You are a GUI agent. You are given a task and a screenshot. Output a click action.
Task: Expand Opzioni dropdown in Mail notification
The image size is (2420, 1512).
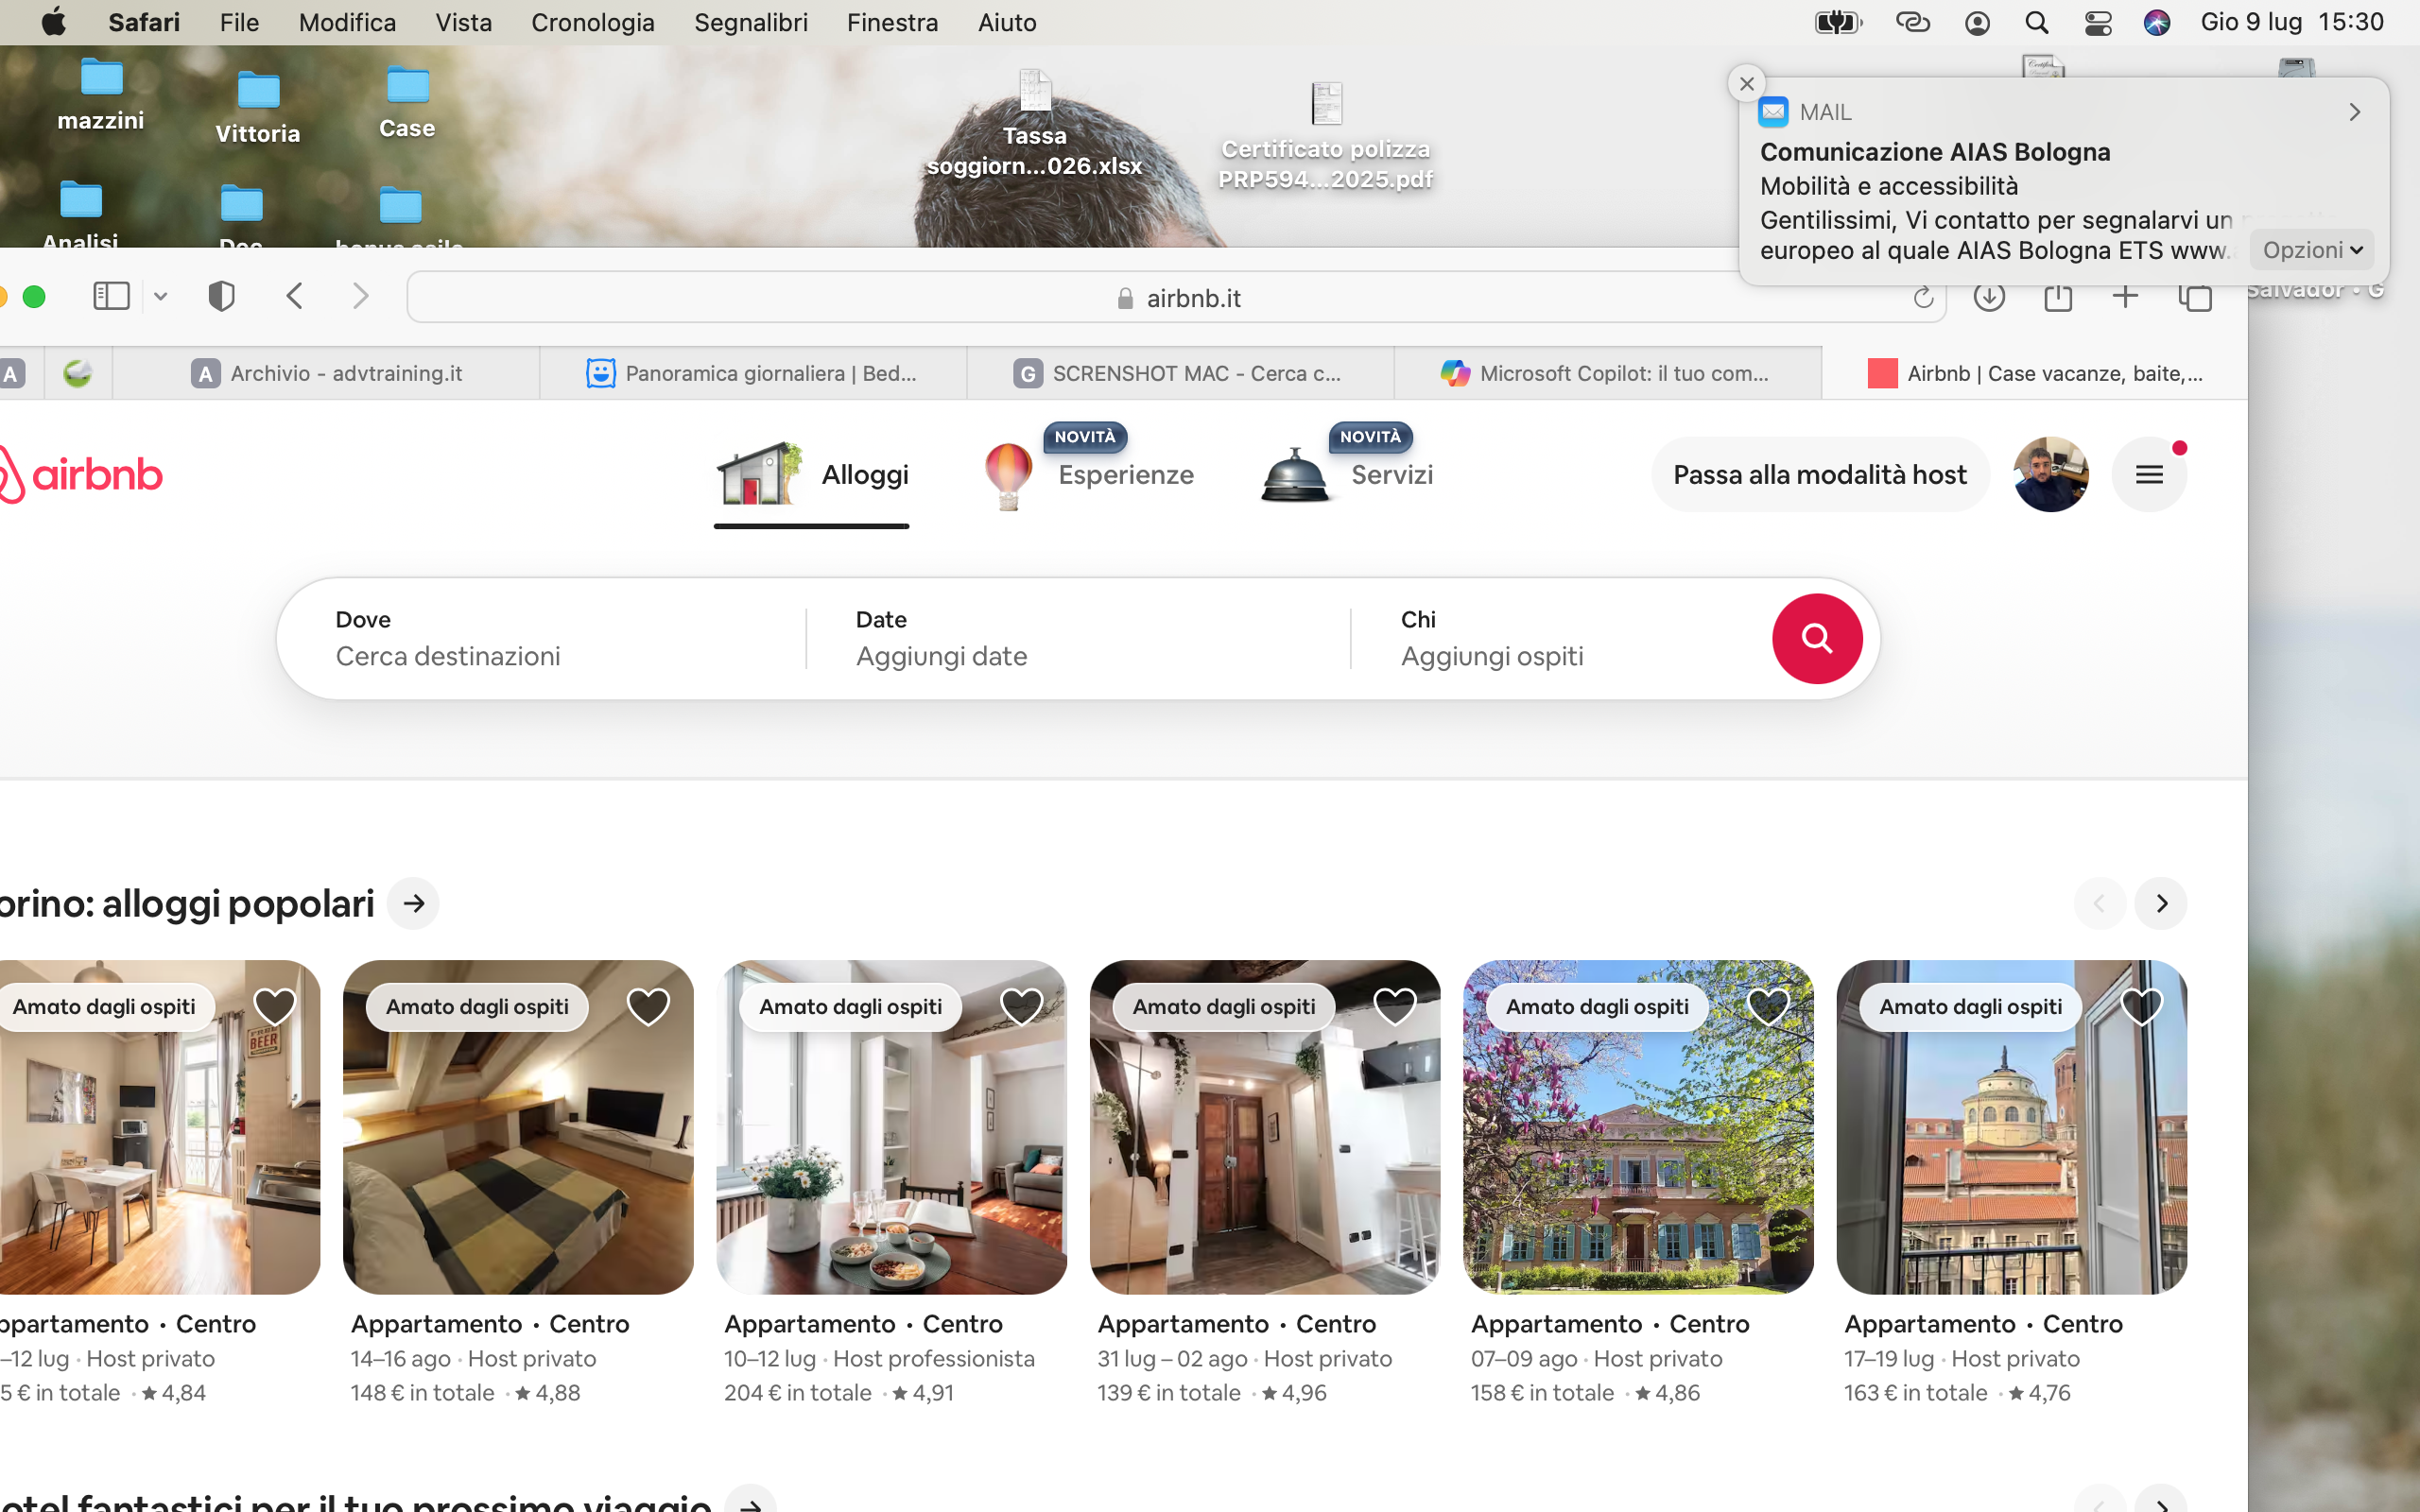[x=2311, y=250]
